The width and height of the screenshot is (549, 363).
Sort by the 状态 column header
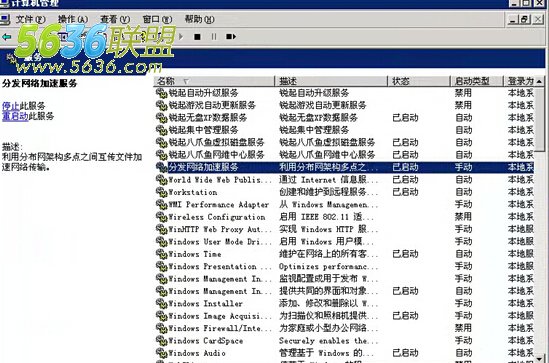(x=419, y=81)
